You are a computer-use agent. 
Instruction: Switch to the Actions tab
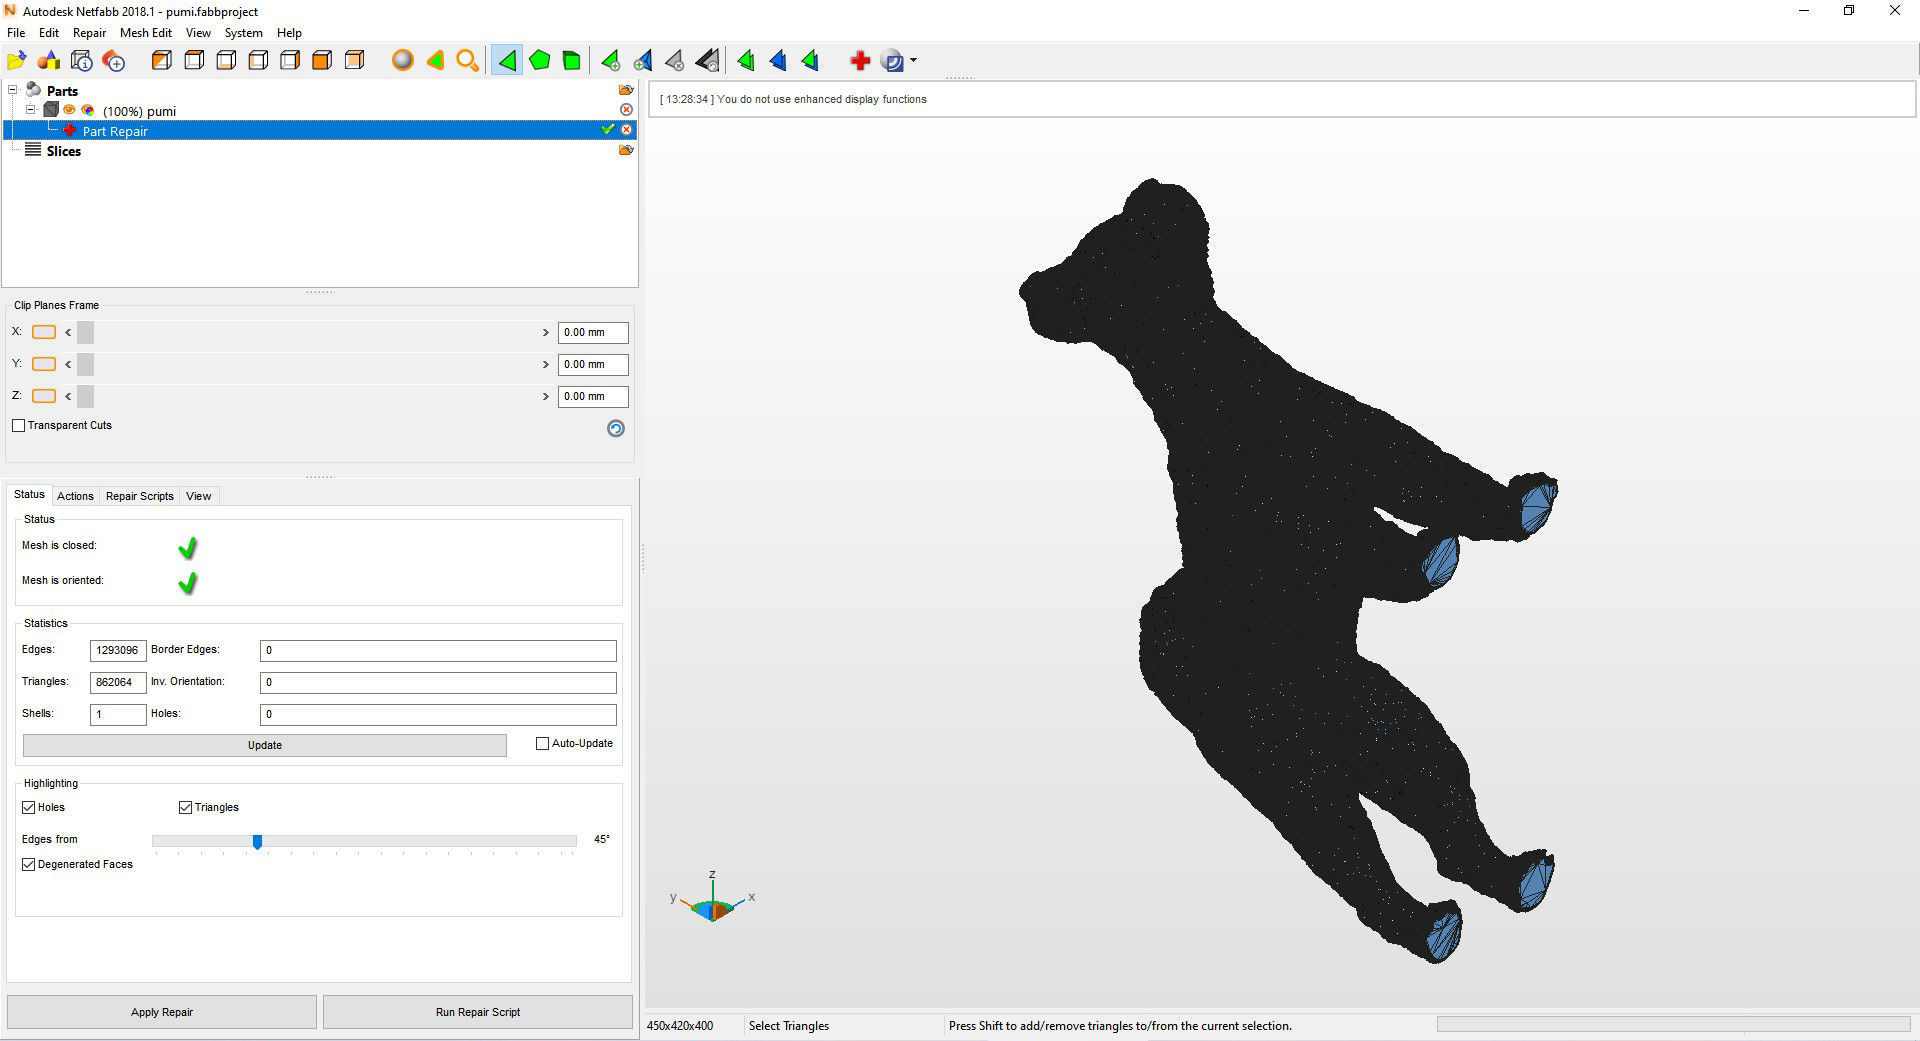[x=75, y=496]
